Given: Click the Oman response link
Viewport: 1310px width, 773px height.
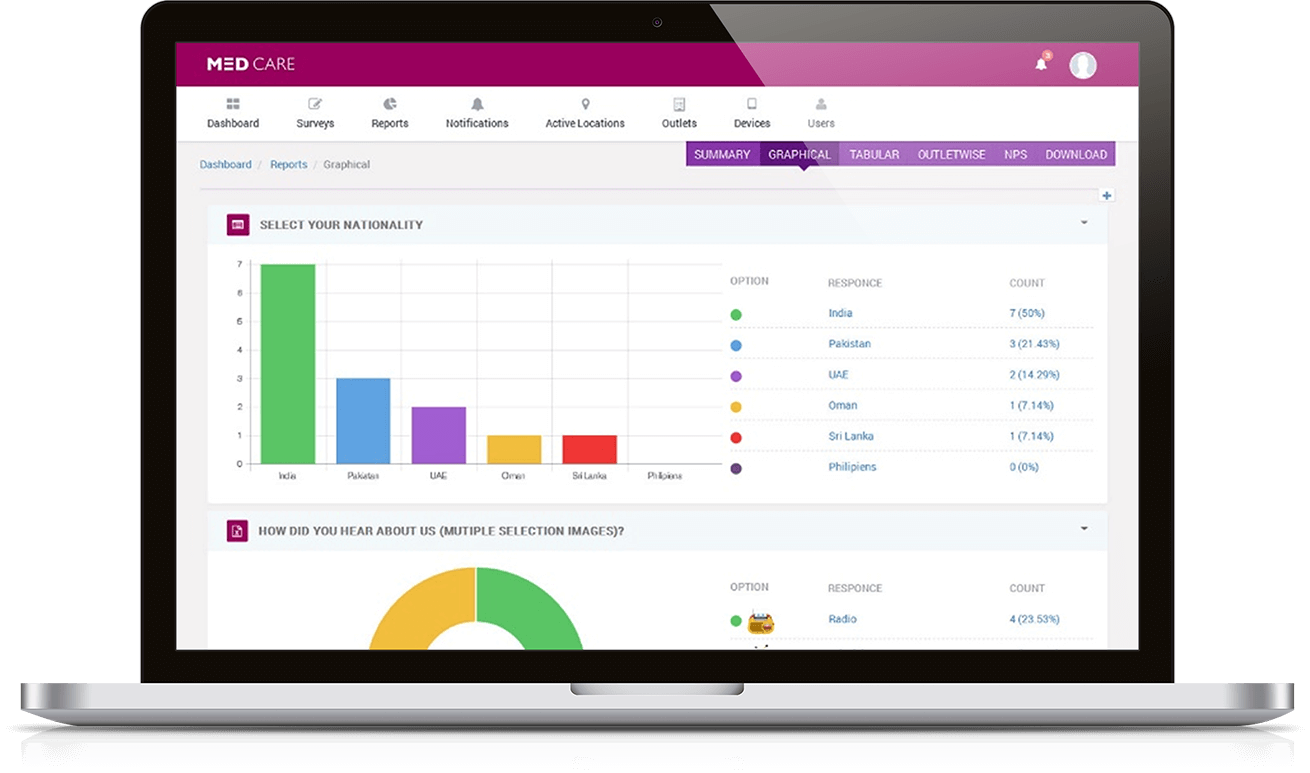Looking at the screenshot, I should [x=842, y=406].
